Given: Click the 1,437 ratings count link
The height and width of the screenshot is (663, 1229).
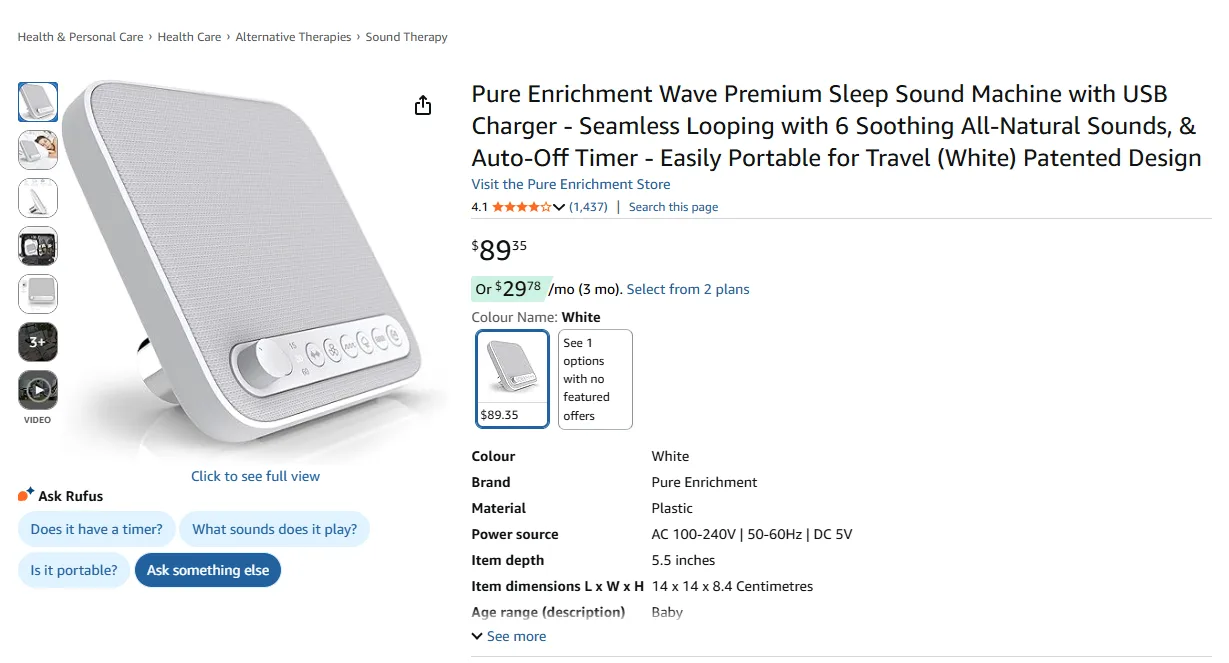Looking at the screenshot, I should tap(586, 207).
